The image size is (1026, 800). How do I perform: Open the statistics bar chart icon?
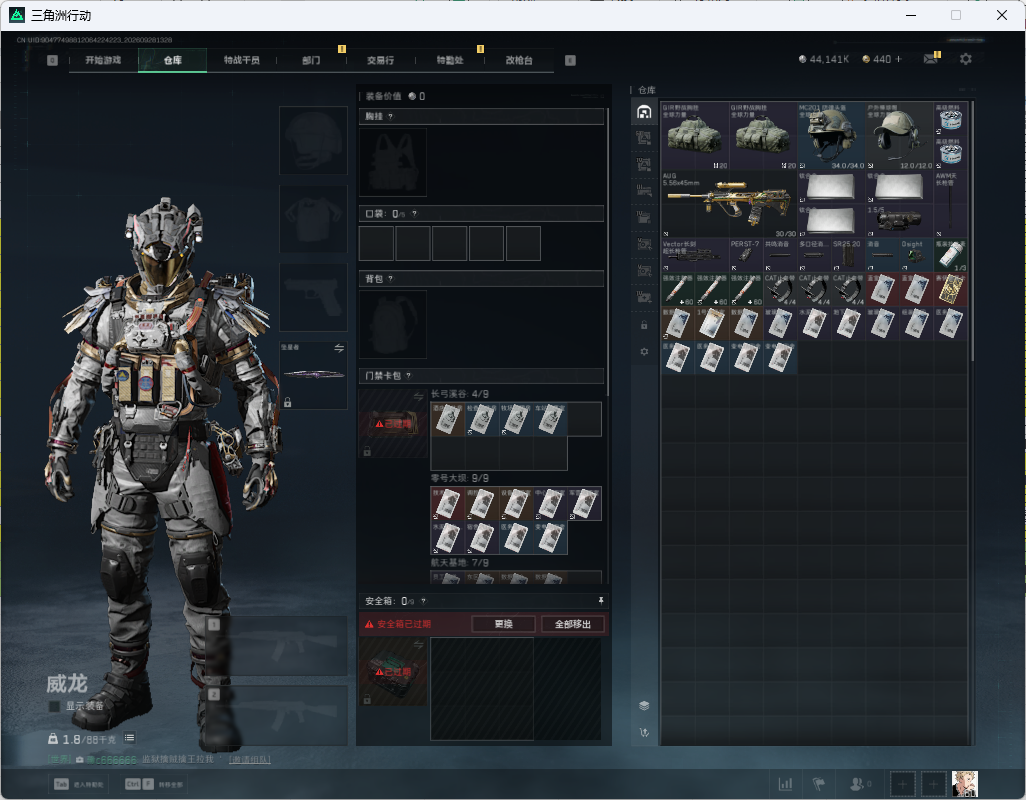[x=785, y=783]
